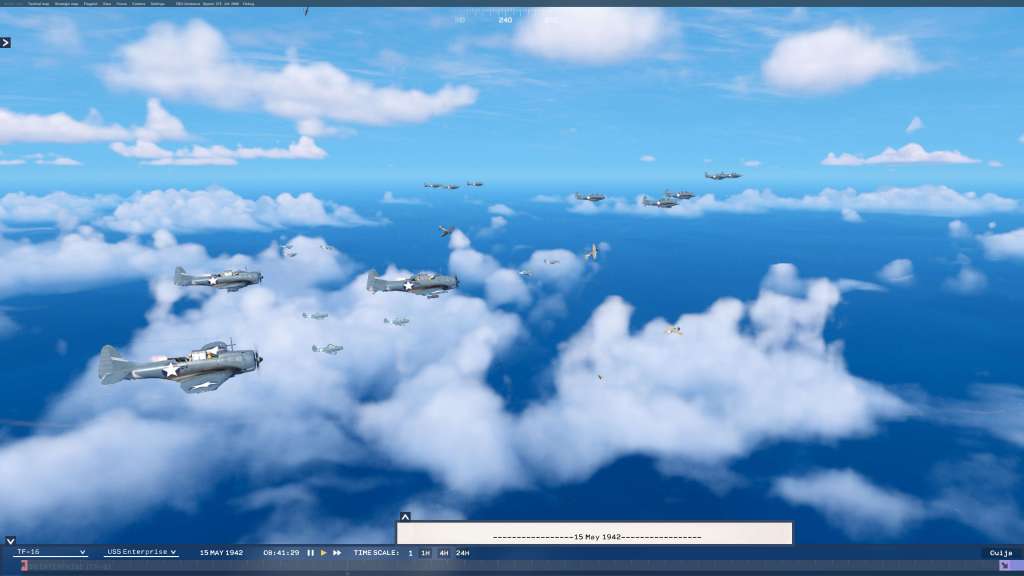The width and height of the screenshot is (1024, 576).
Task: Pause the simulation
Action: click(x=310, y=553)
